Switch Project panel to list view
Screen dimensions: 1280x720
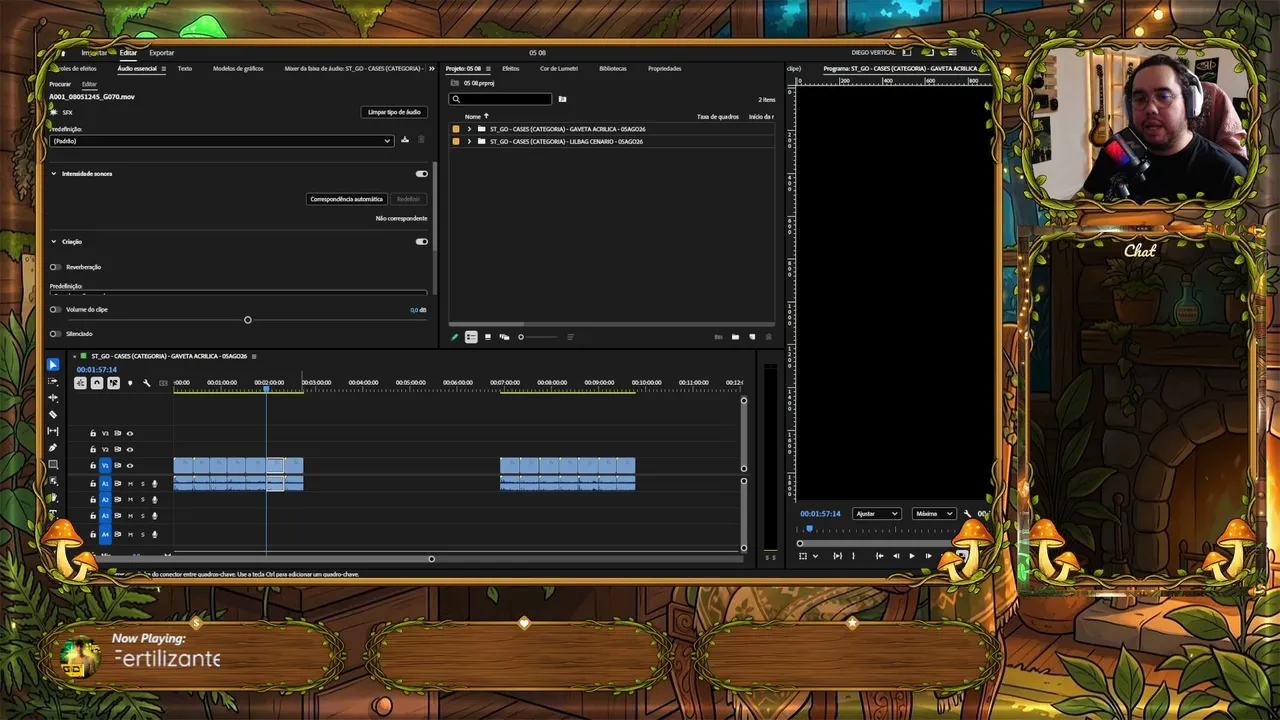point(471,337)
